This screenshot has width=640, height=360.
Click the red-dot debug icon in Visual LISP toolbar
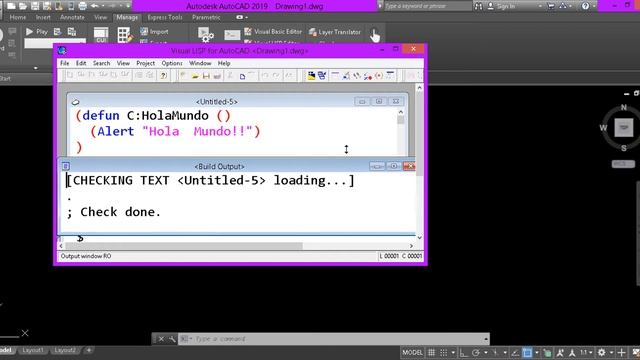[379, 76]
